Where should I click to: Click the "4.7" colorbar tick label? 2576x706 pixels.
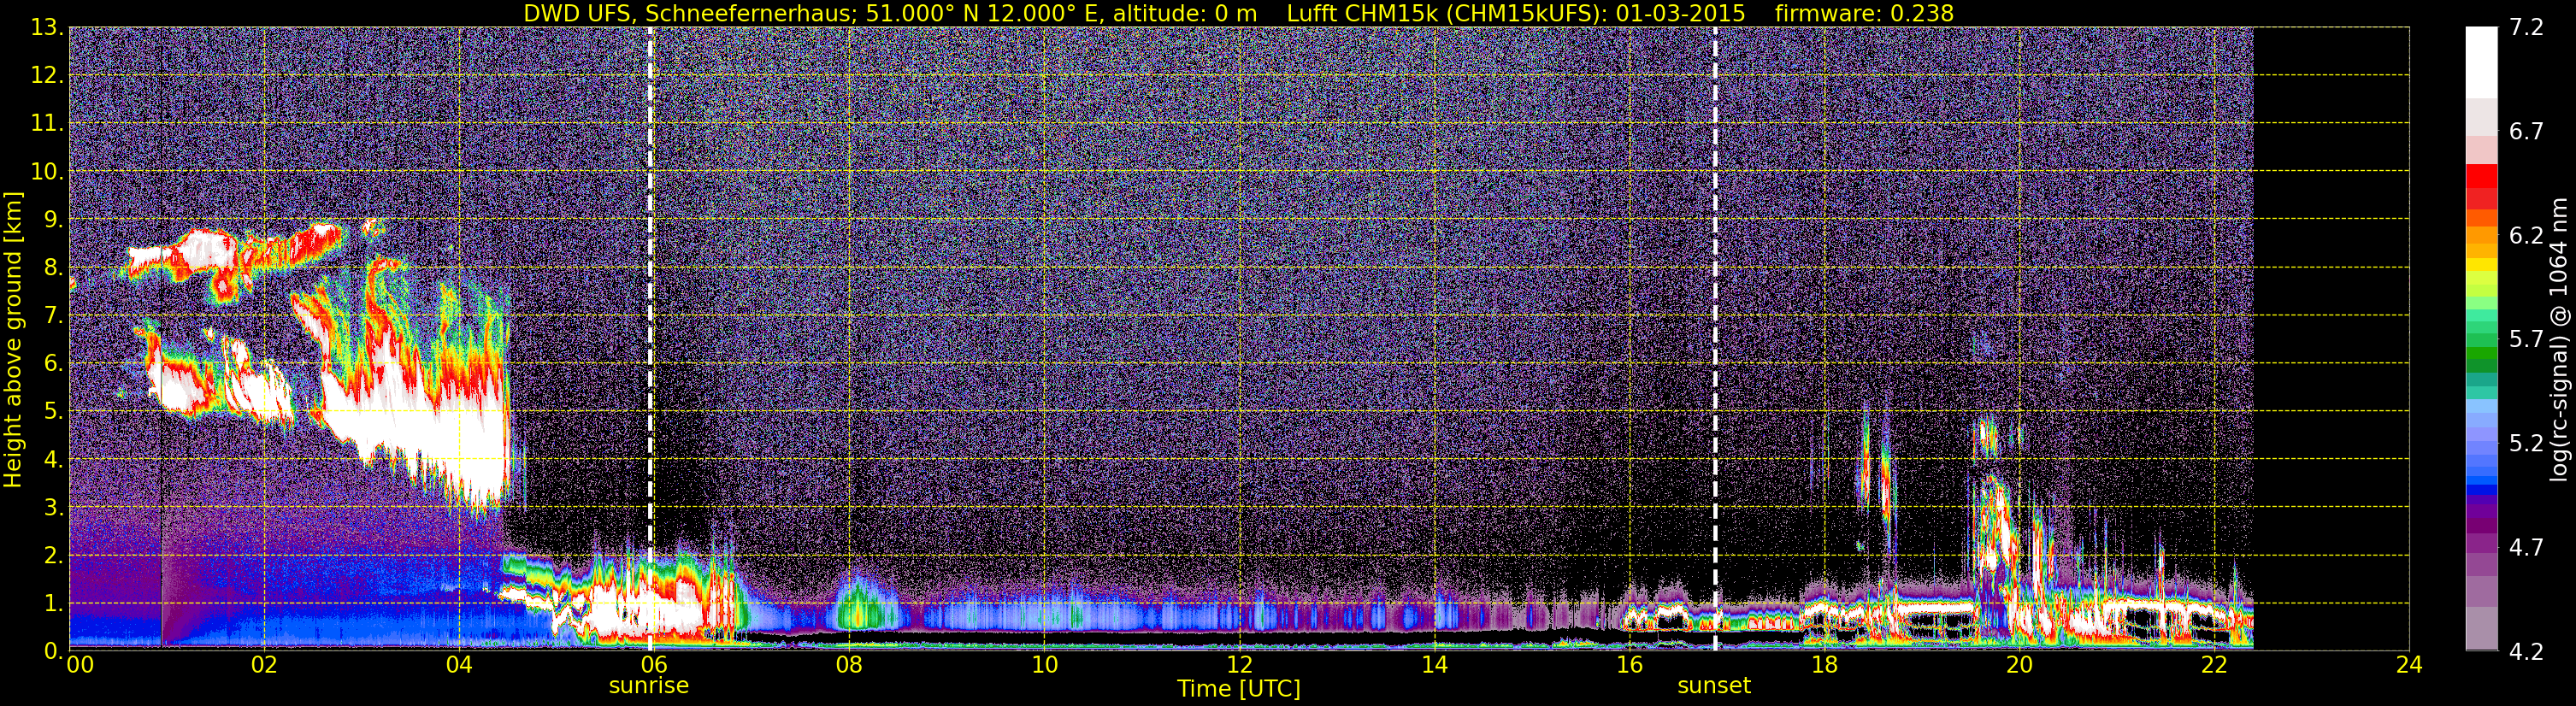(x=2526, y=548)
